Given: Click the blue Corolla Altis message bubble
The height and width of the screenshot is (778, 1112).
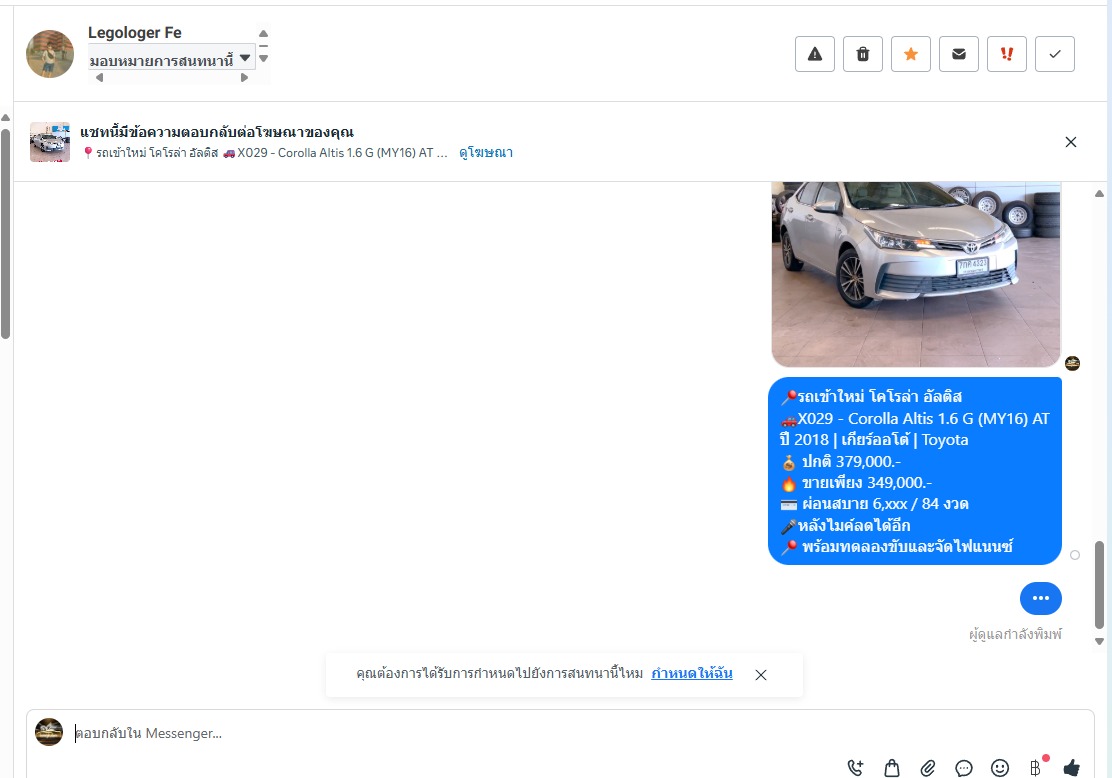Looking at the screenshot, I should (x=915, y=471).
